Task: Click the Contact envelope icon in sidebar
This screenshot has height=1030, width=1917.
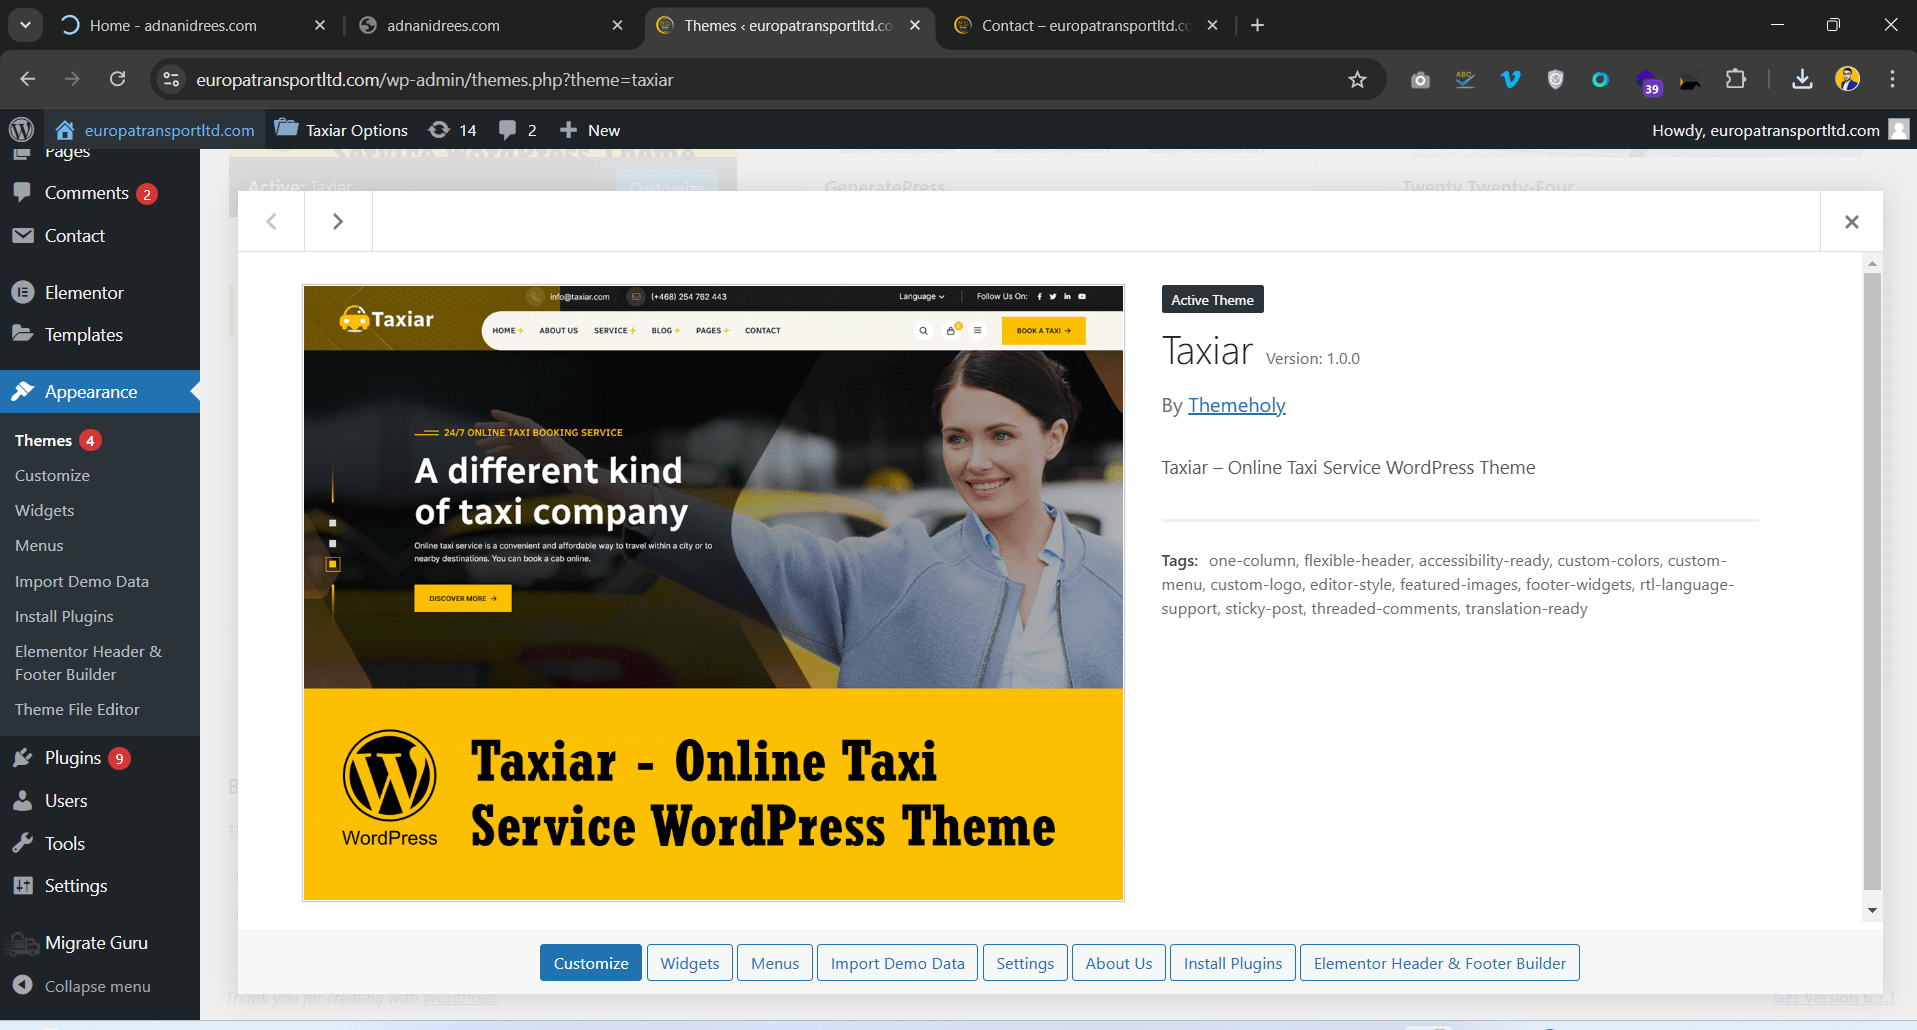Action: click(23, 236)
